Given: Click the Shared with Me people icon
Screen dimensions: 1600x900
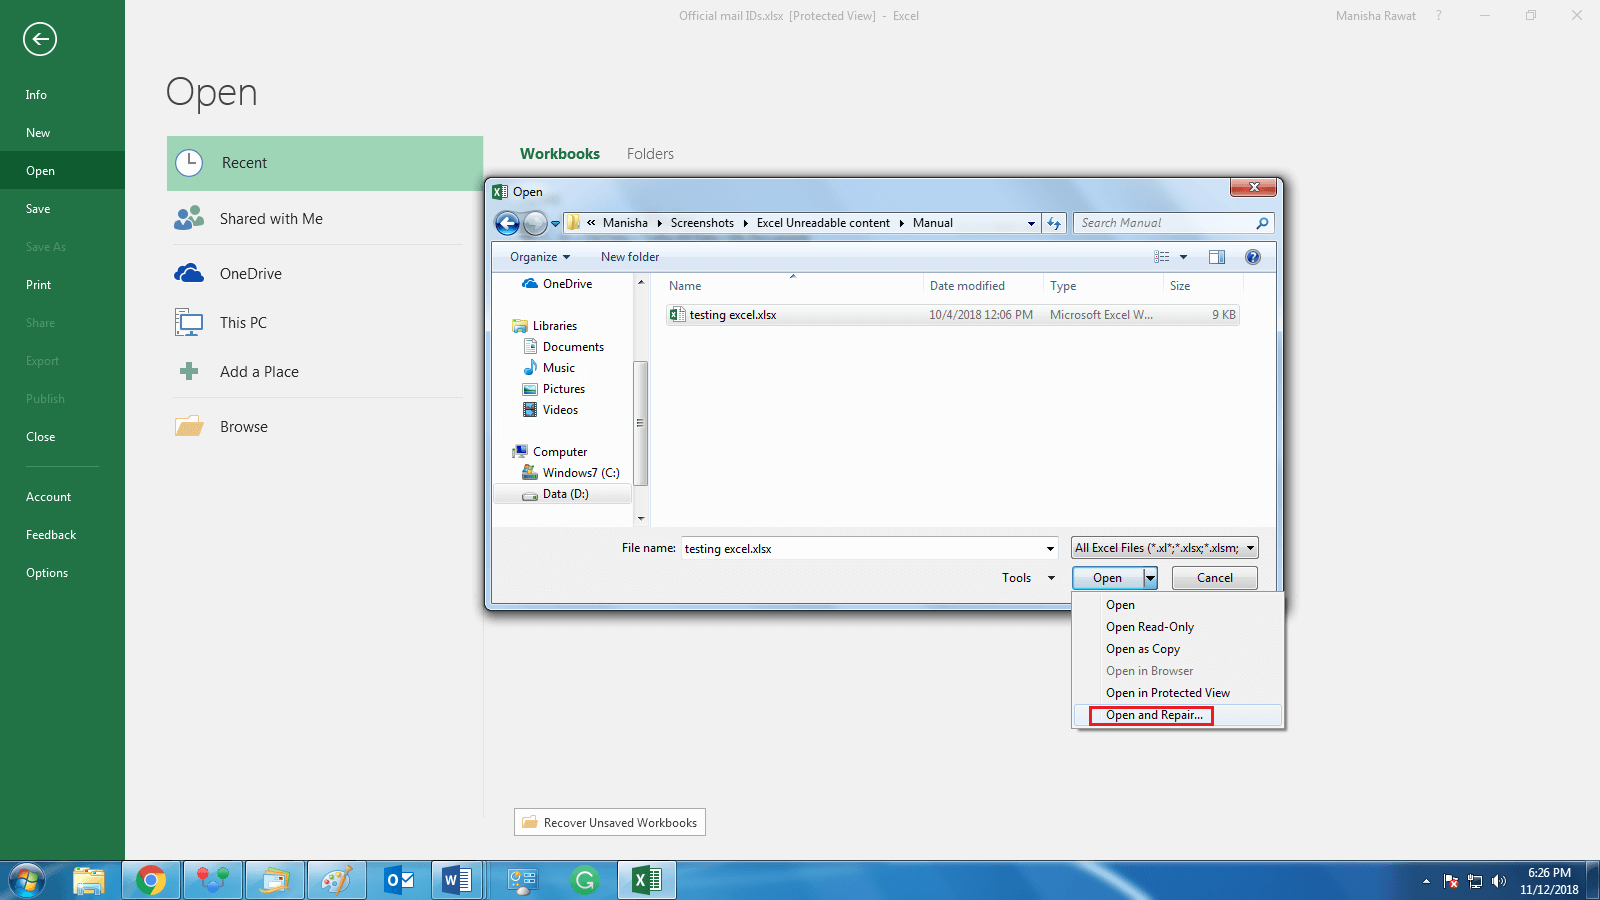Looking at the screenshot, I should coord(189,218).
